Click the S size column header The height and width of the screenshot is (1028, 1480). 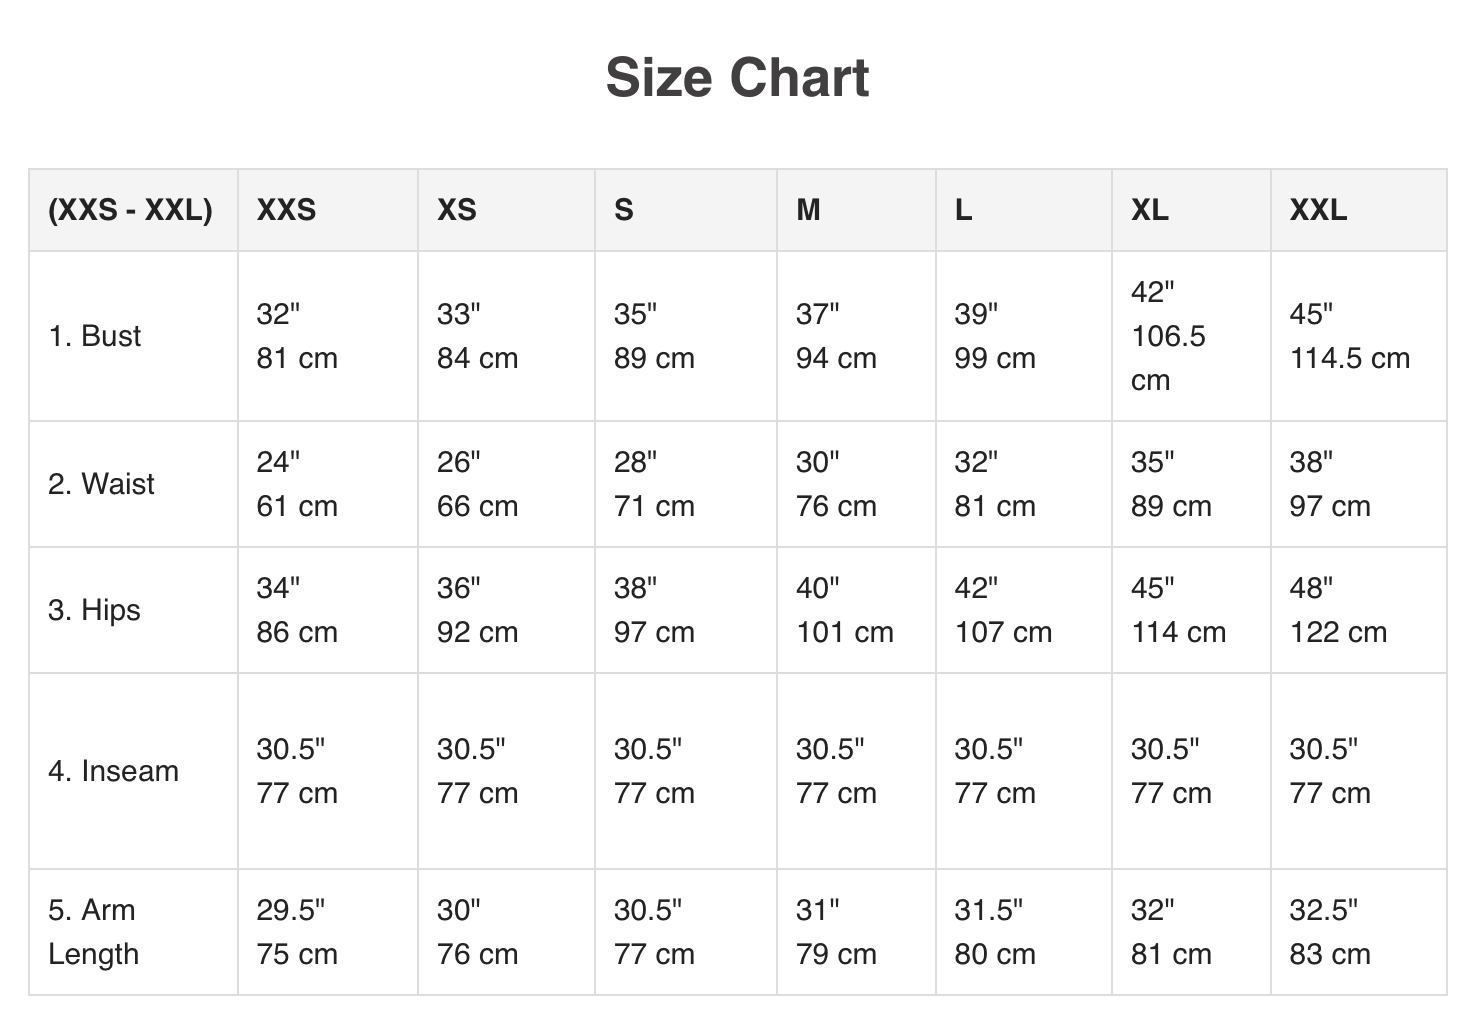pyautogui.click(x=624, y=210)
